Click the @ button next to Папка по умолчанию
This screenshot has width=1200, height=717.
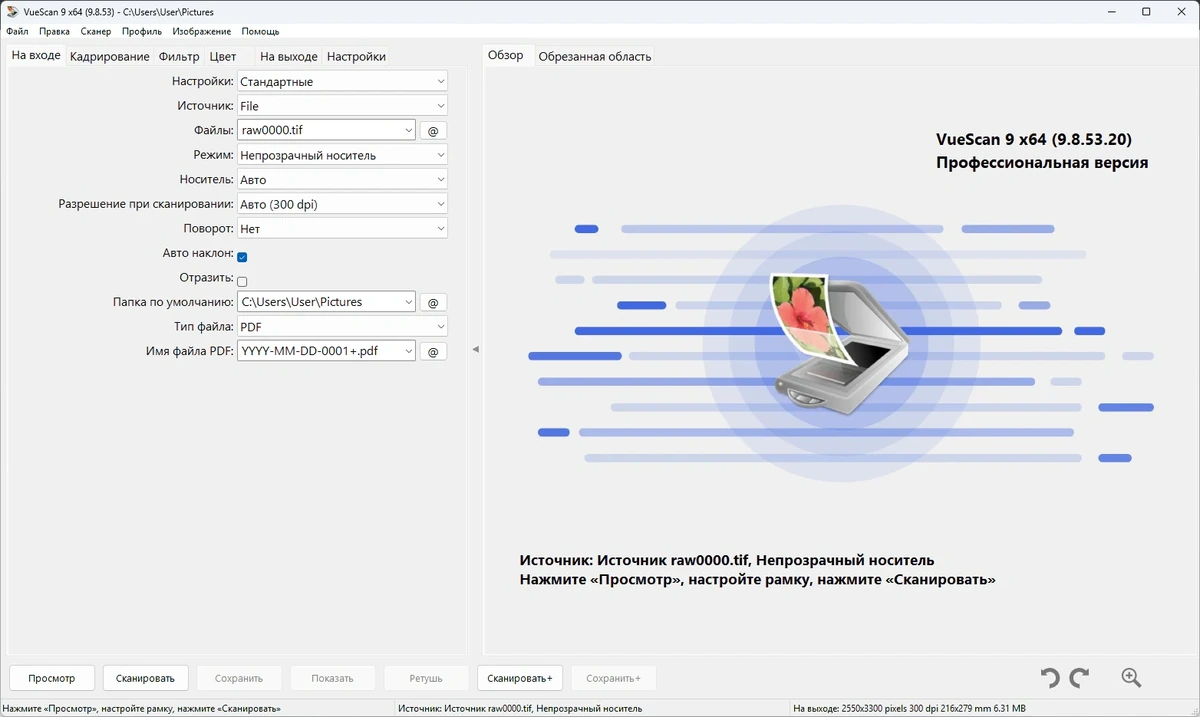click(433, 302)
